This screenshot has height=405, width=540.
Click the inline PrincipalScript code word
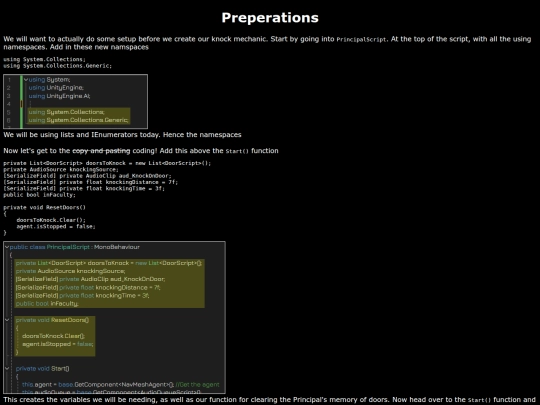(362, 40)
